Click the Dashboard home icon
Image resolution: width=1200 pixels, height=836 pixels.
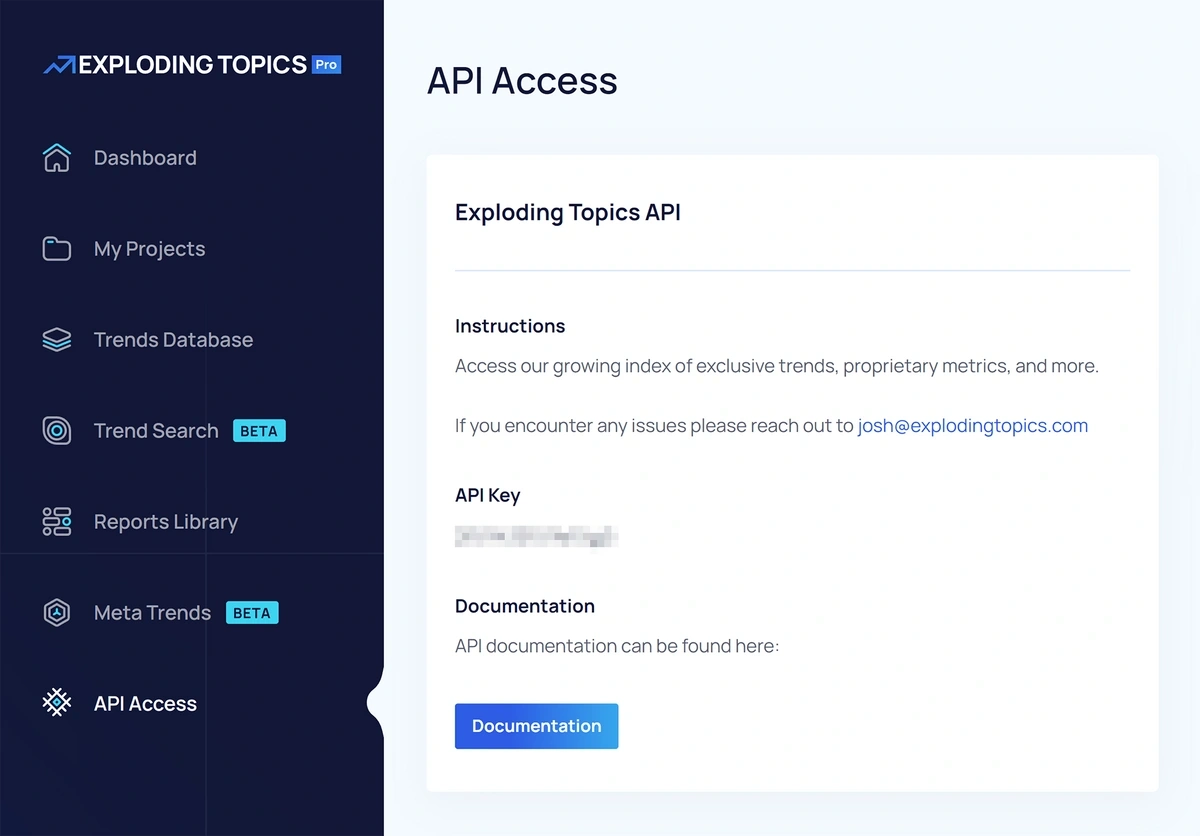coord(57,158)
